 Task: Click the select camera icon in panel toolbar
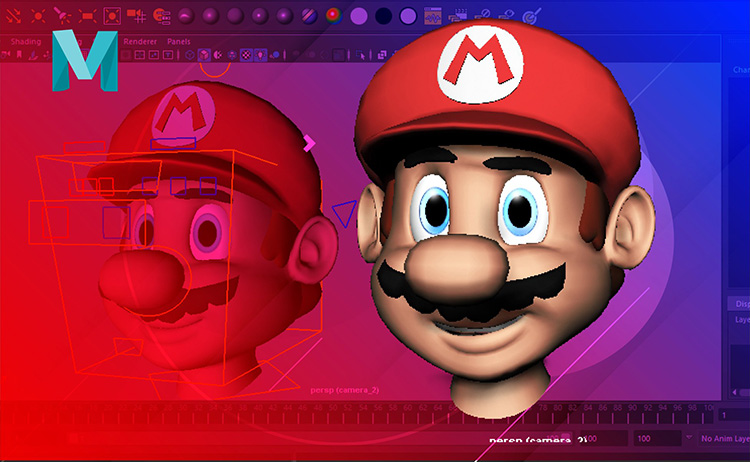(6, 55)
